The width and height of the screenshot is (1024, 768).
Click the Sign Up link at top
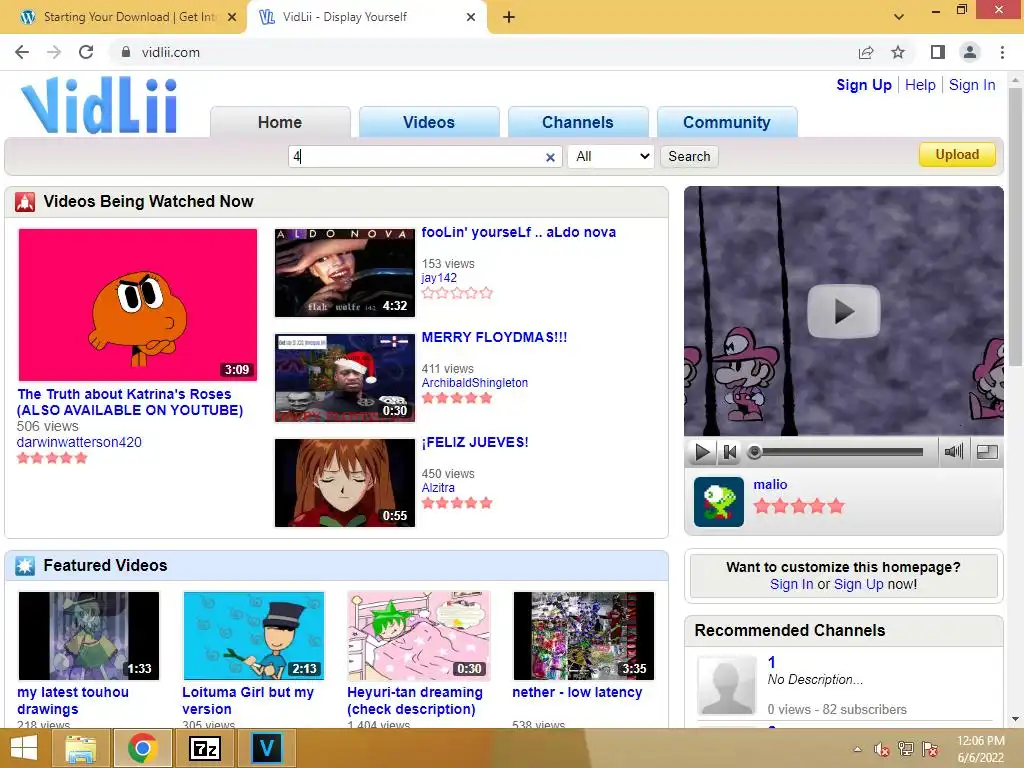pyautogui.click(x=864, y=85)
